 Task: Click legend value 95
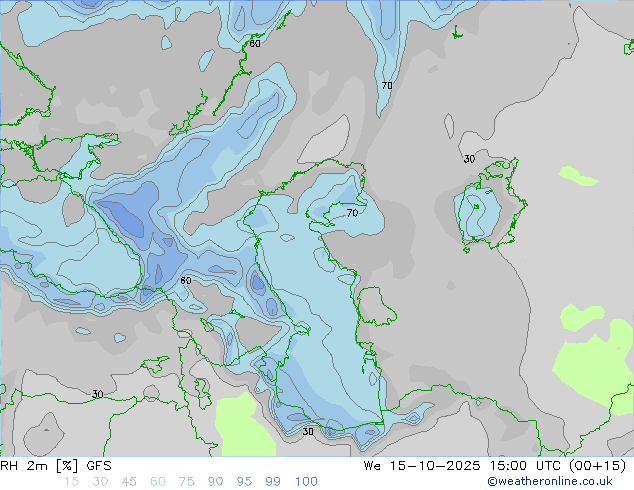pos(244,482)
